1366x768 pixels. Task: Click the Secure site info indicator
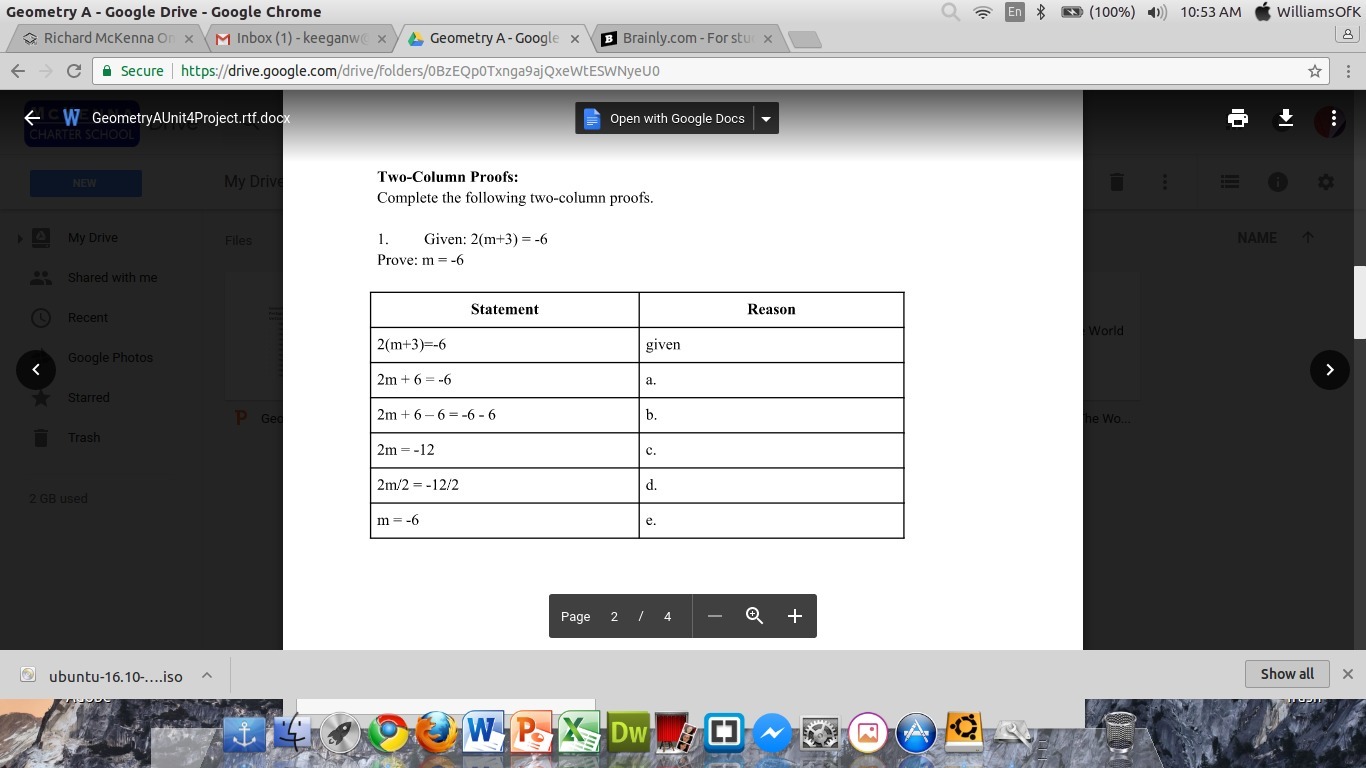[132, 71]
